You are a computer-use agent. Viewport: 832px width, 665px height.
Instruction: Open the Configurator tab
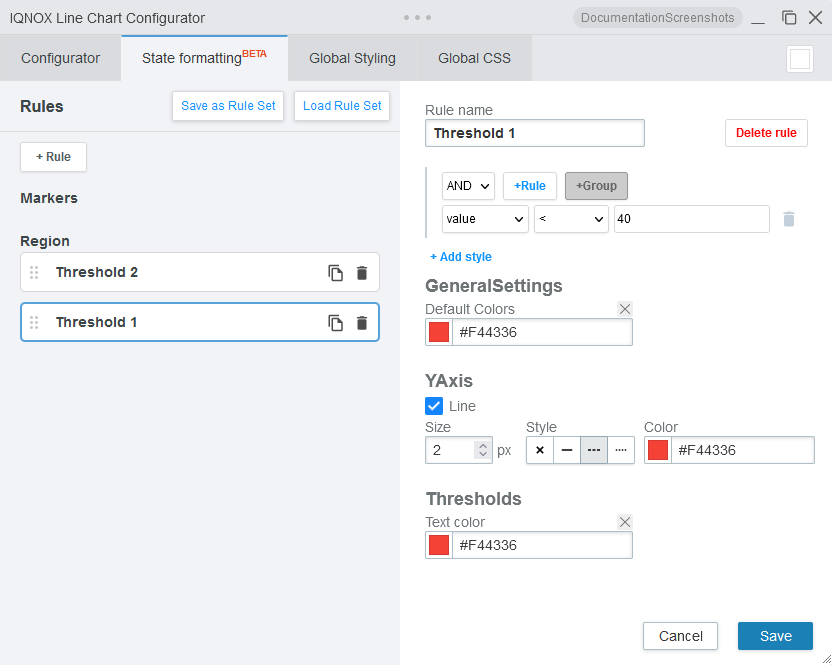[61, 58]
